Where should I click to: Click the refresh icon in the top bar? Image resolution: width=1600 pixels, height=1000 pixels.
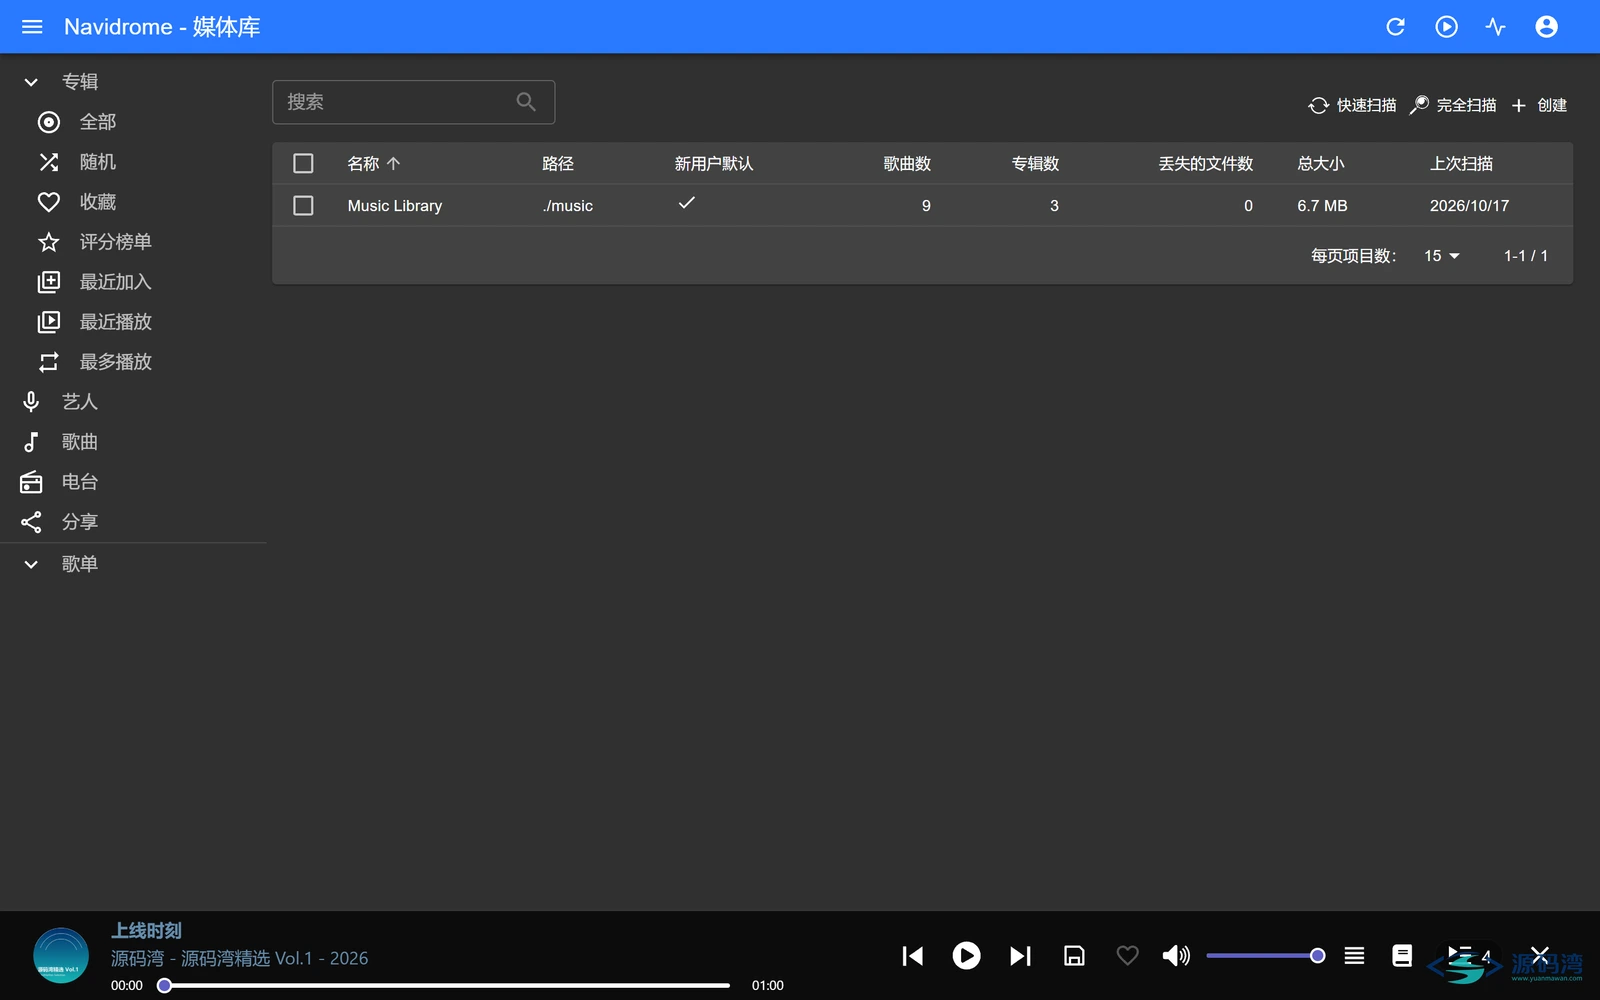pos(1396,27)
